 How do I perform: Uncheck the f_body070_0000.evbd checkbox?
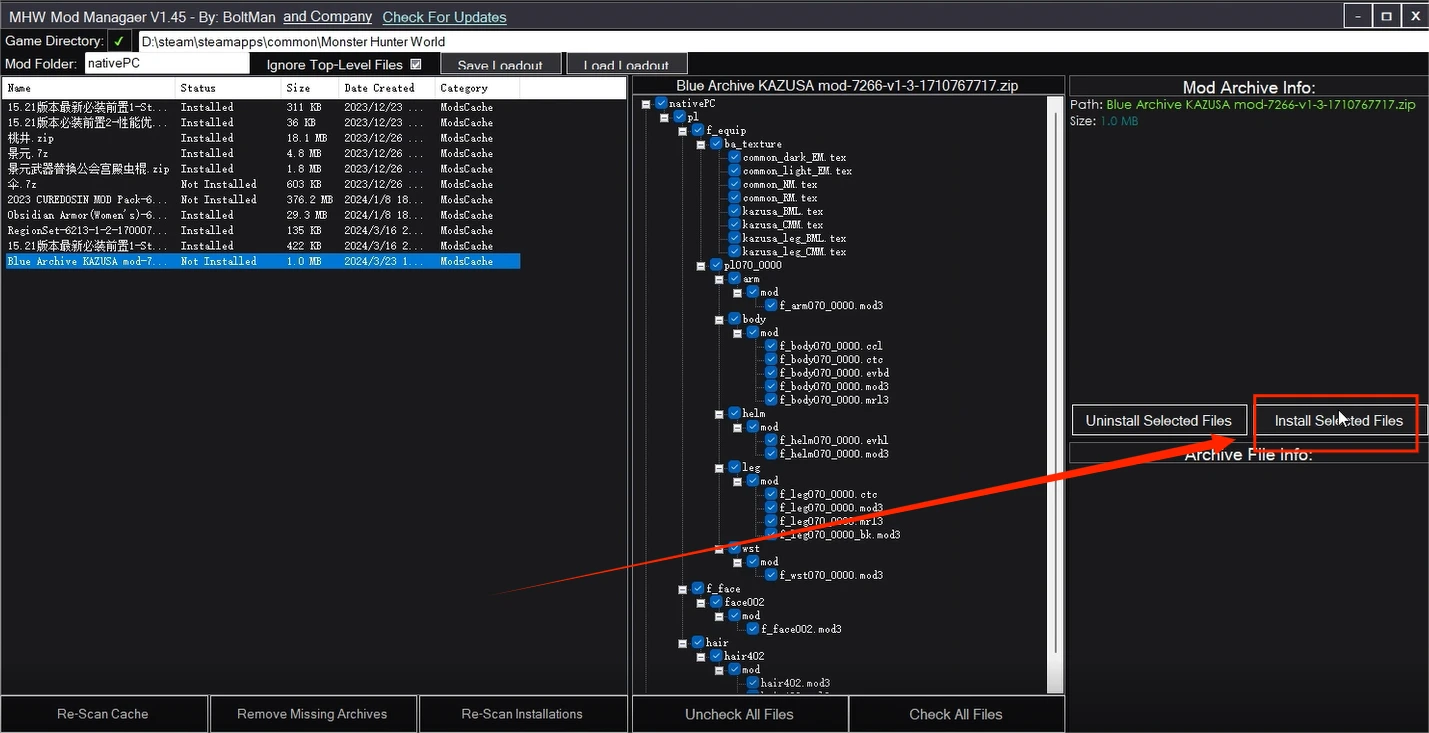[771, 373]
